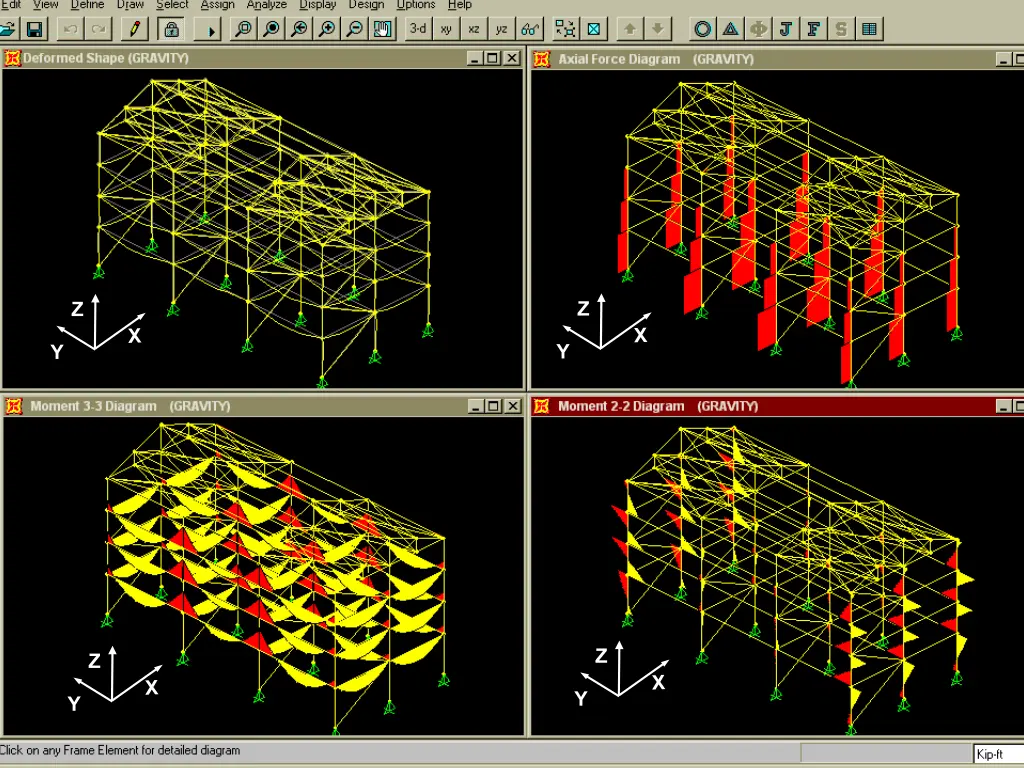Set view to the xz plane
This screenshot has width=1024, height=768.
474,29
